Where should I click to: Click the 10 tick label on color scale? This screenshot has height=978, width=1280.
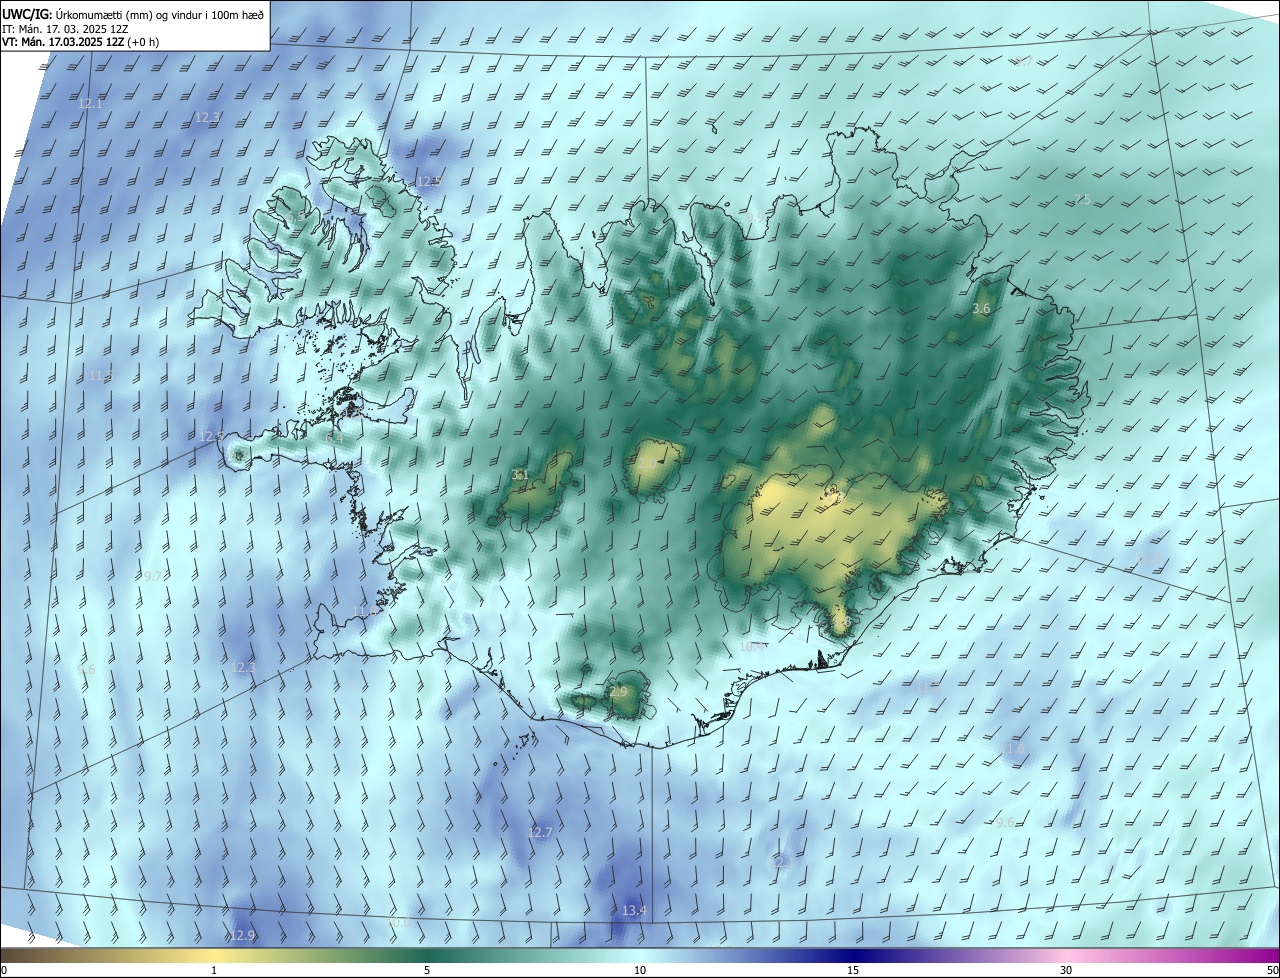coord(640,970)
